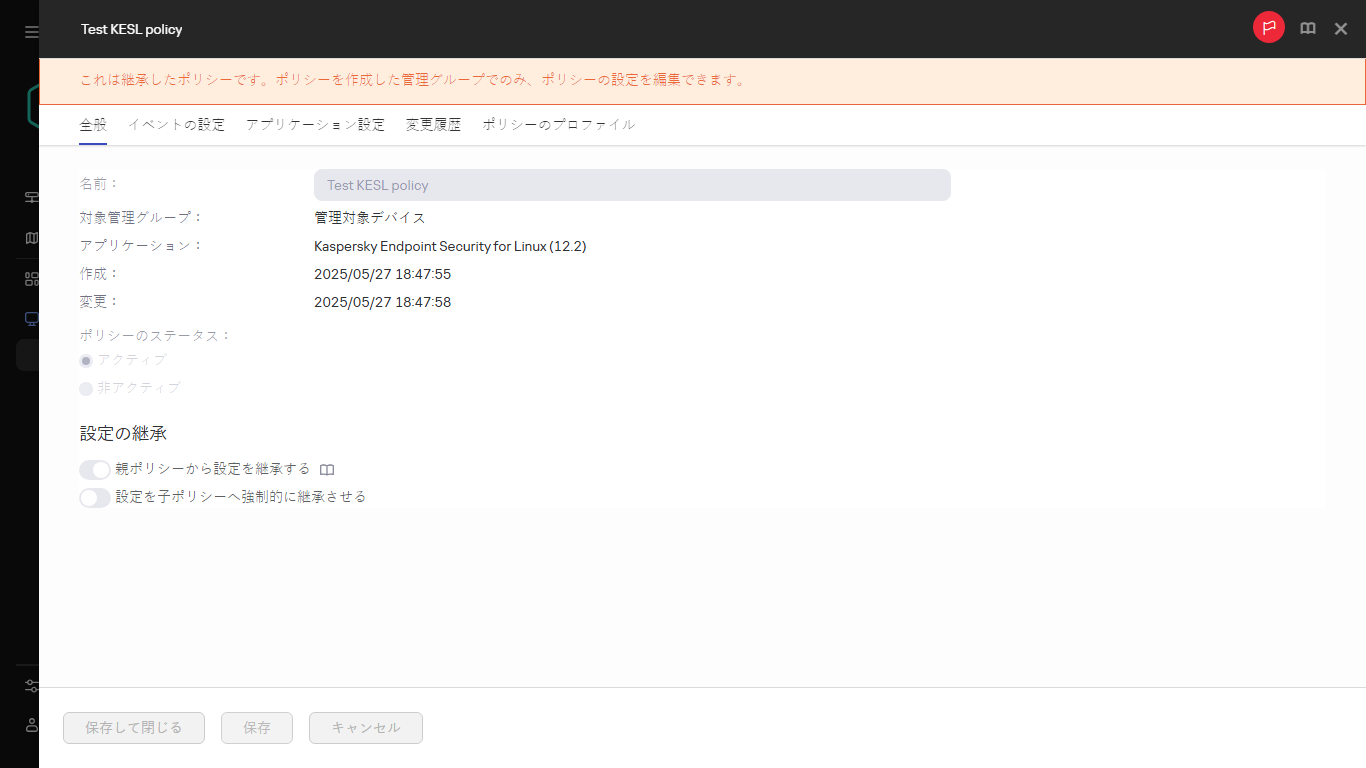The image size is (1366, 768).
Task: Click the 設定の継承 section heading
Action: [x=123, y=434]
